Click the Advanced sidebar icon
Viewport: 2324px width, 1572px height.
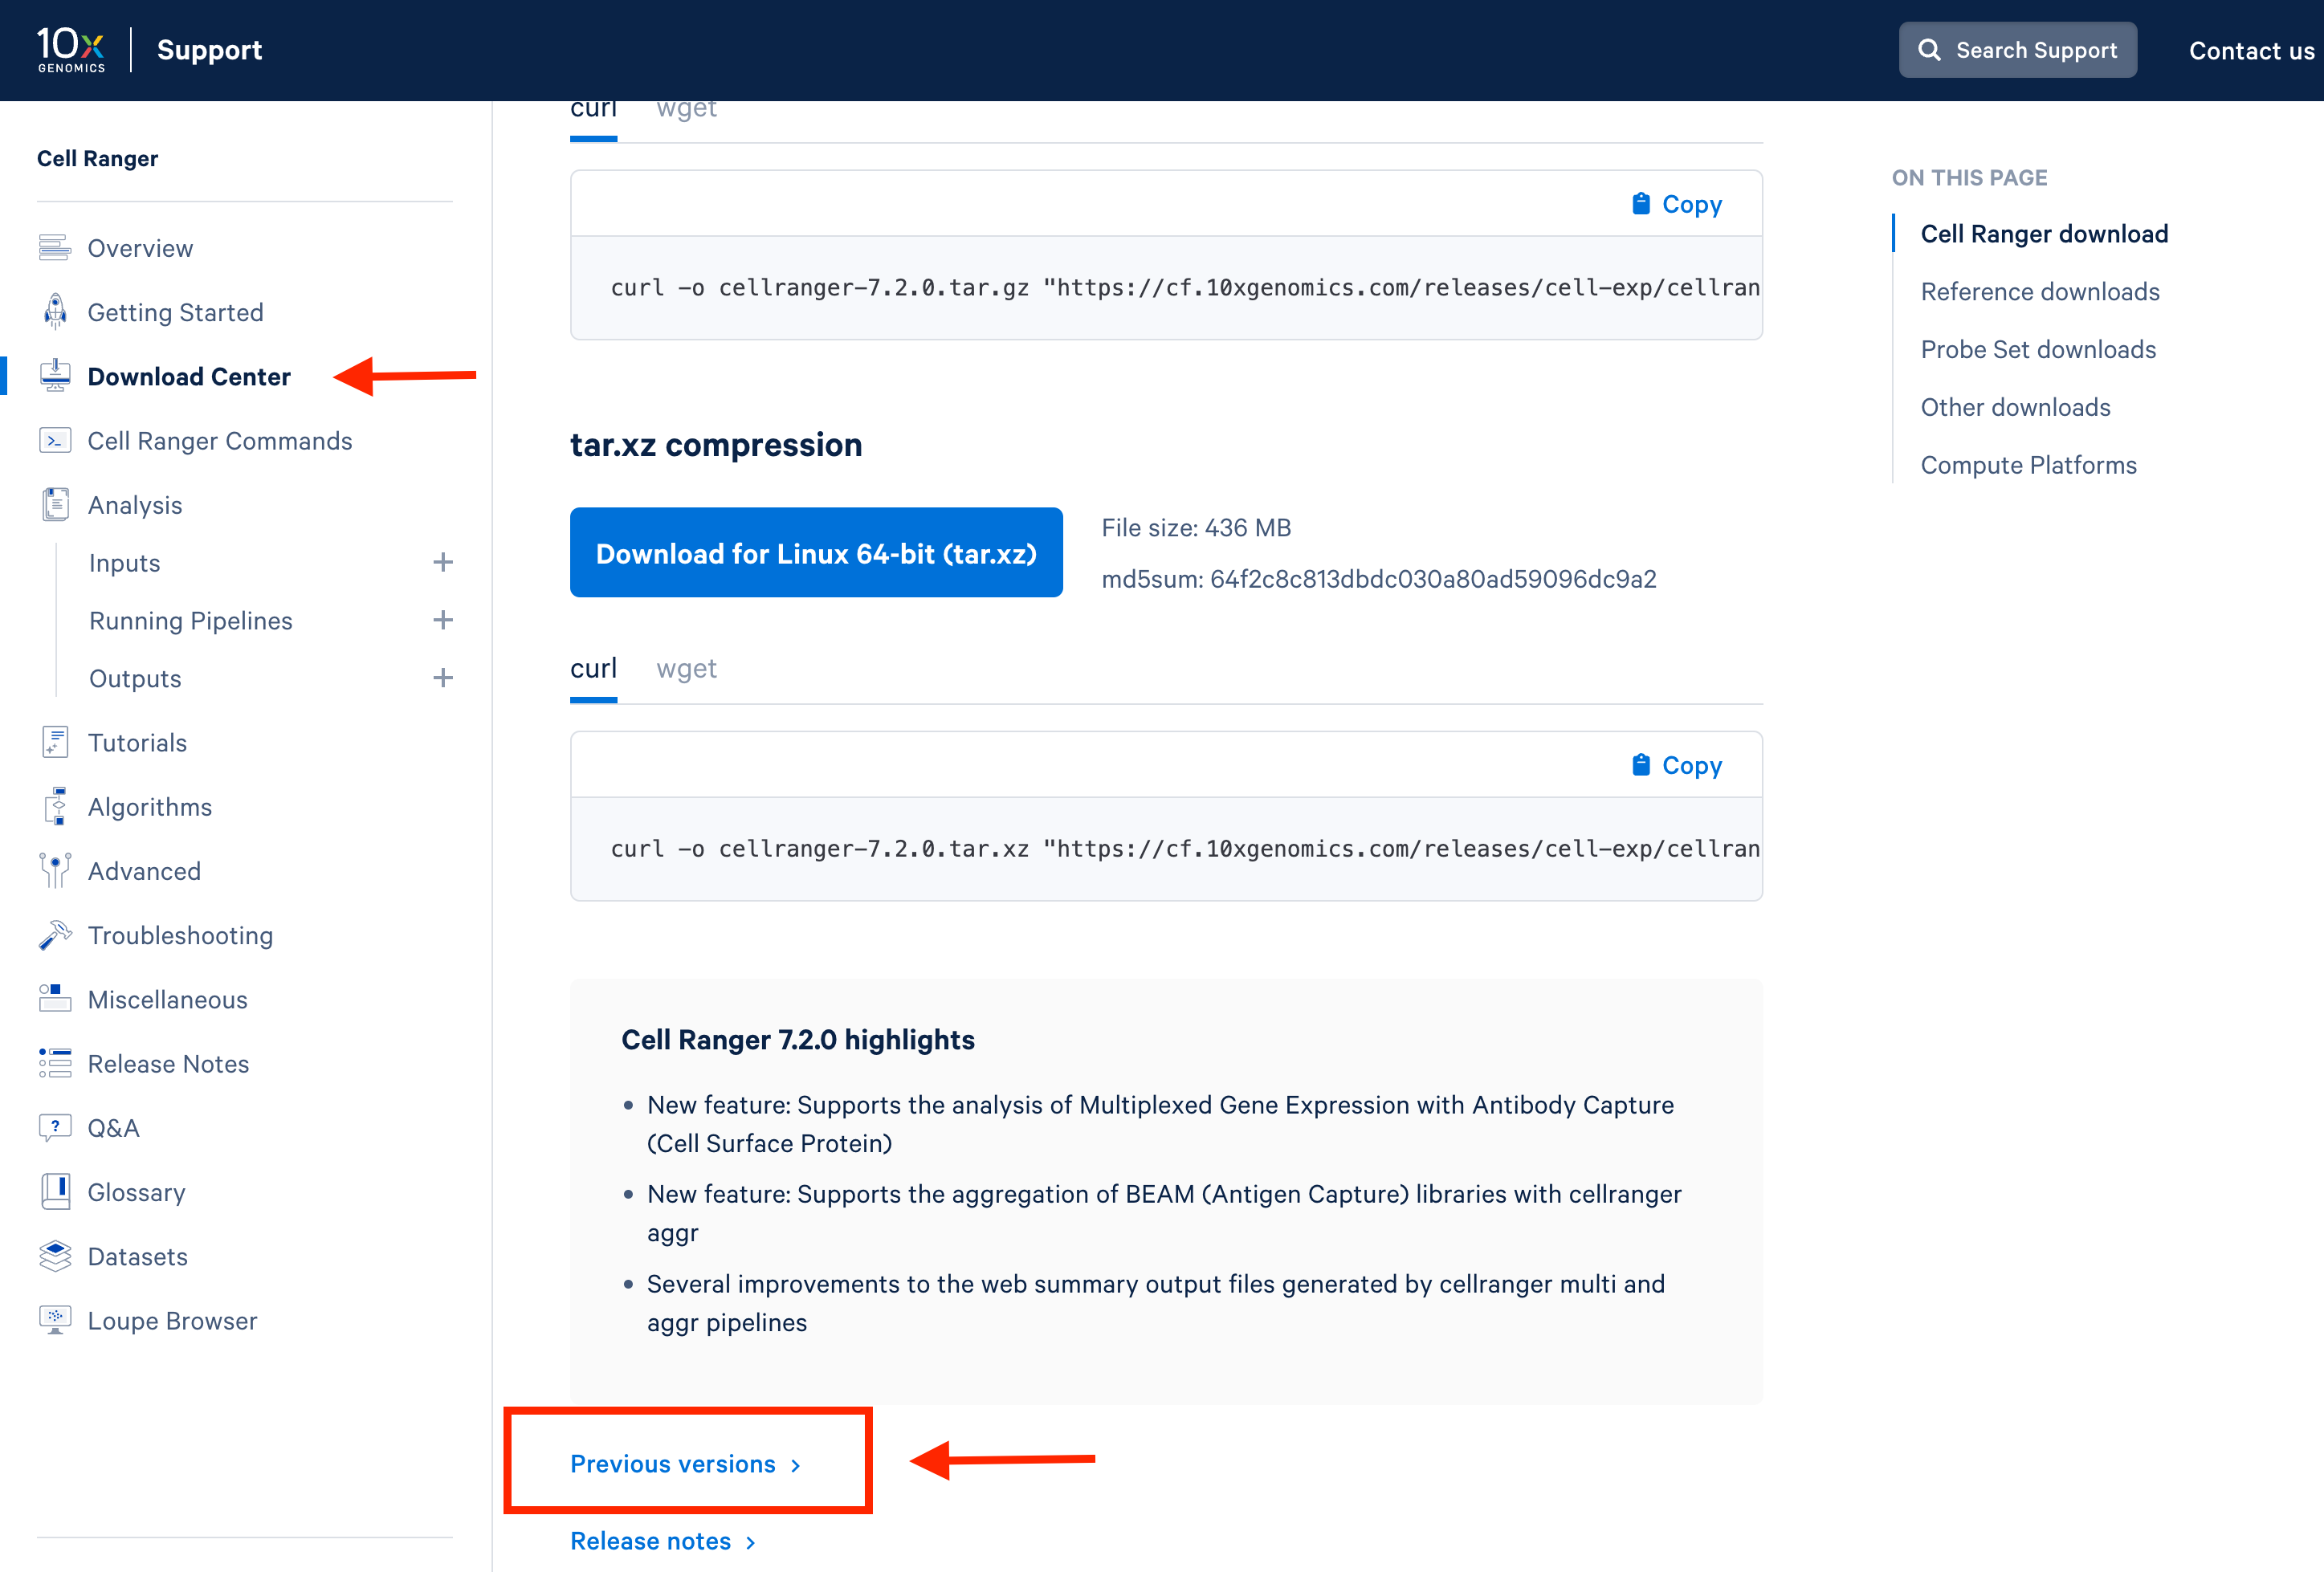55,870
